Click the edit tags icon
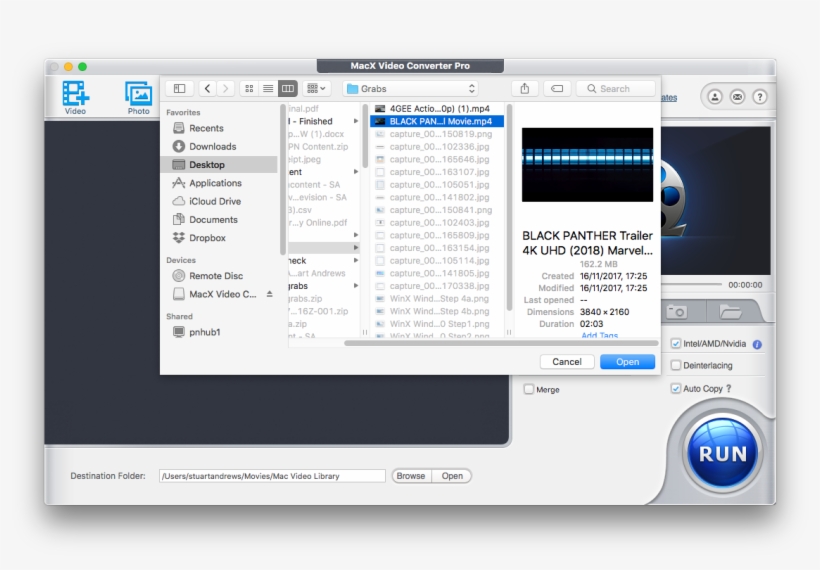This screenshot has width=820, height=570. pos(557,88)
